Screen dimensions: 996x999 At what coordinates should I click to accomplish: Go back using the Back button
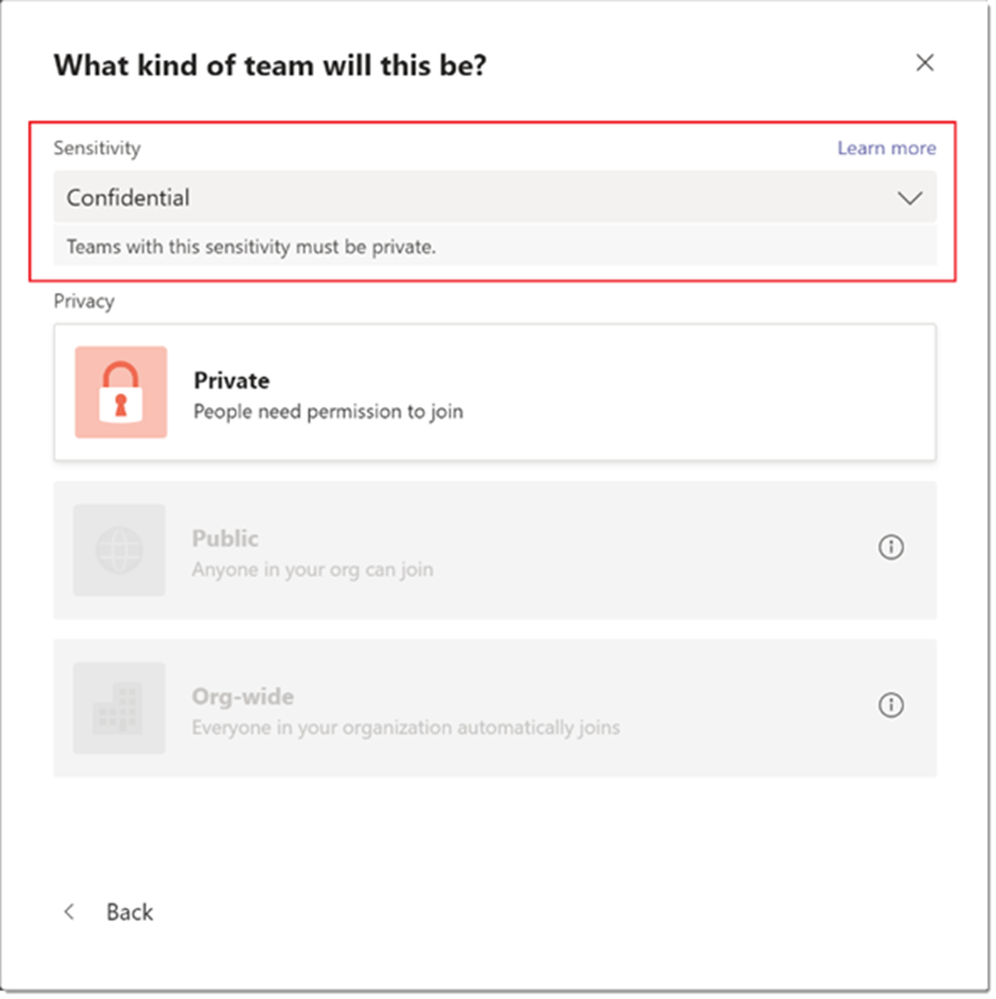click(109, 914)
